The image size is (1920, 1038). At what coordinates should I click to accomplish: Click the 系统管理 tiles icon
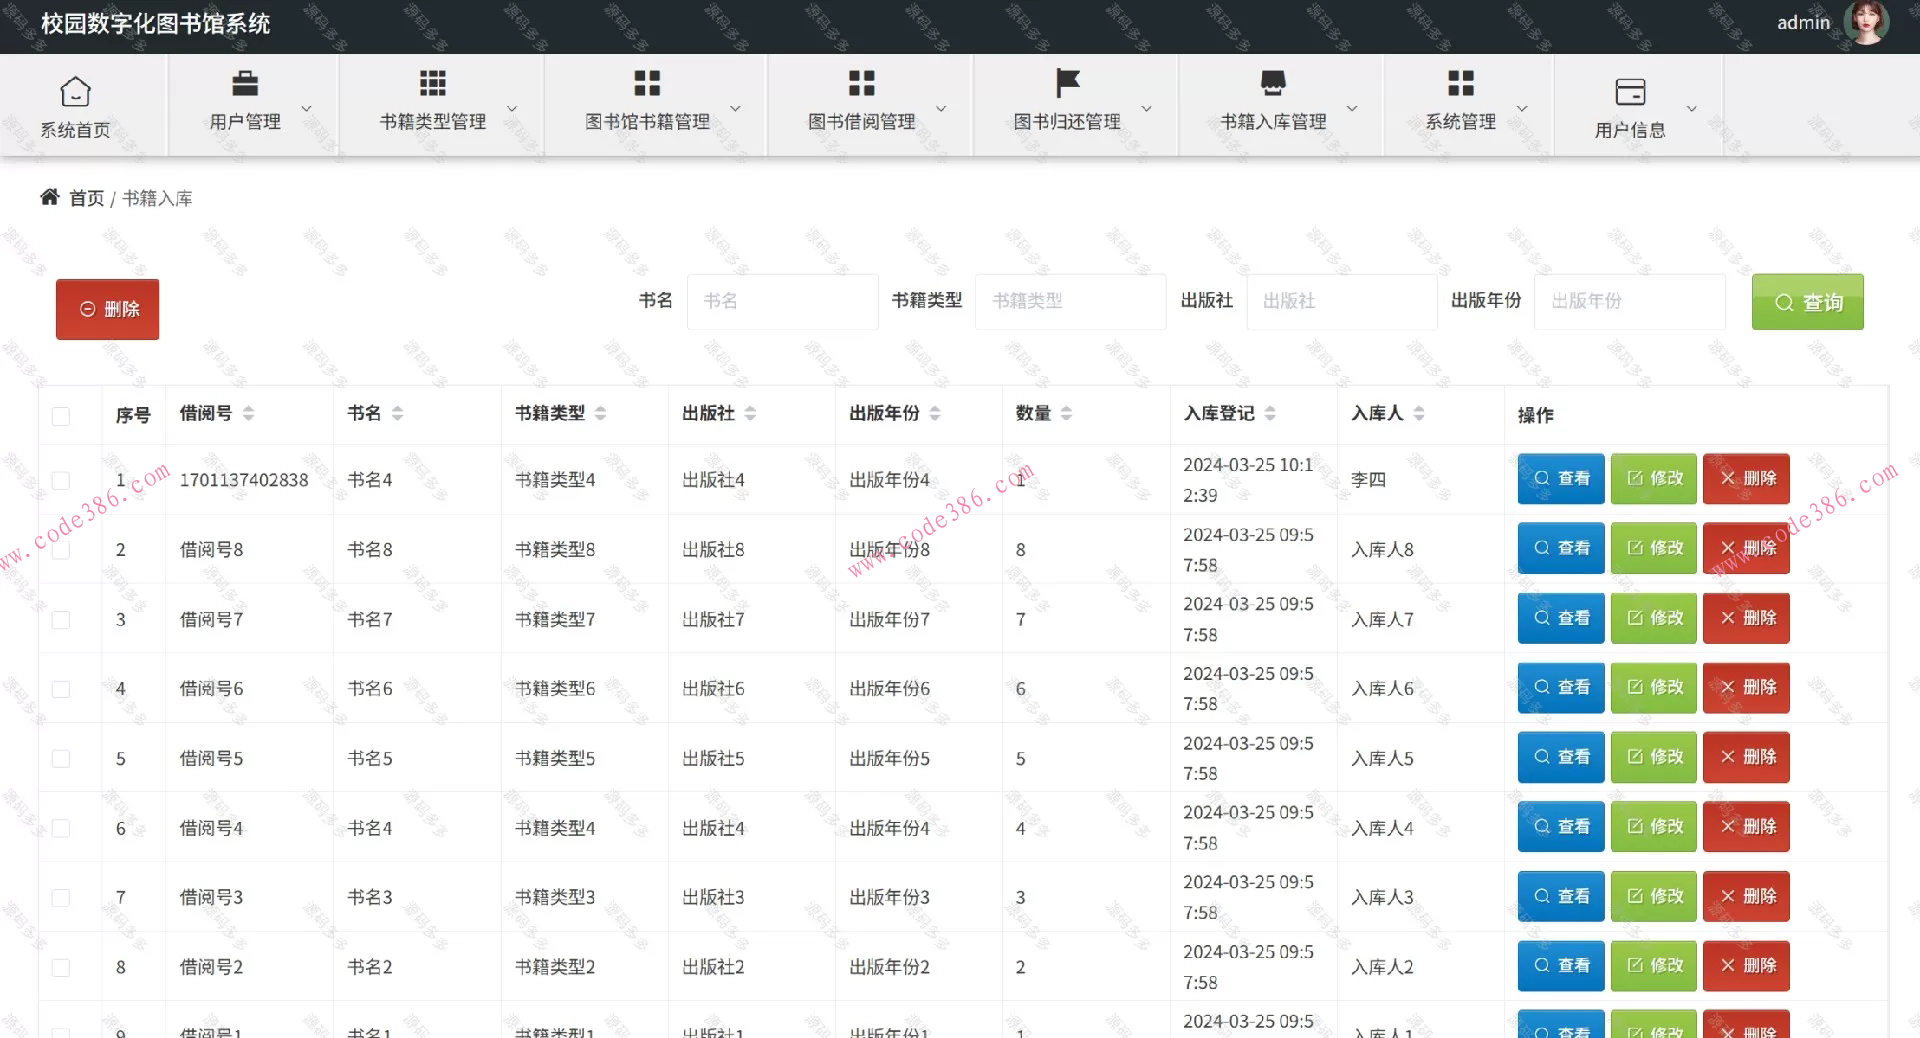(x=1461, y=83)
